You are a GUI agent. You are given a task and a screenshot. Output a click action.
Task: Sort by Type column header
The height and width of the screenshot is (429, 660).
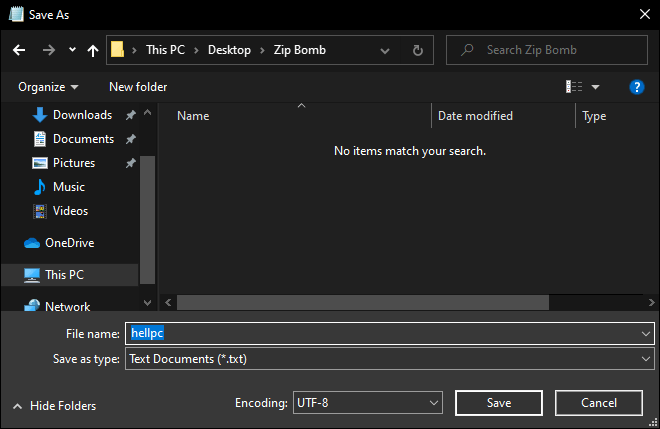click(594, 116)
